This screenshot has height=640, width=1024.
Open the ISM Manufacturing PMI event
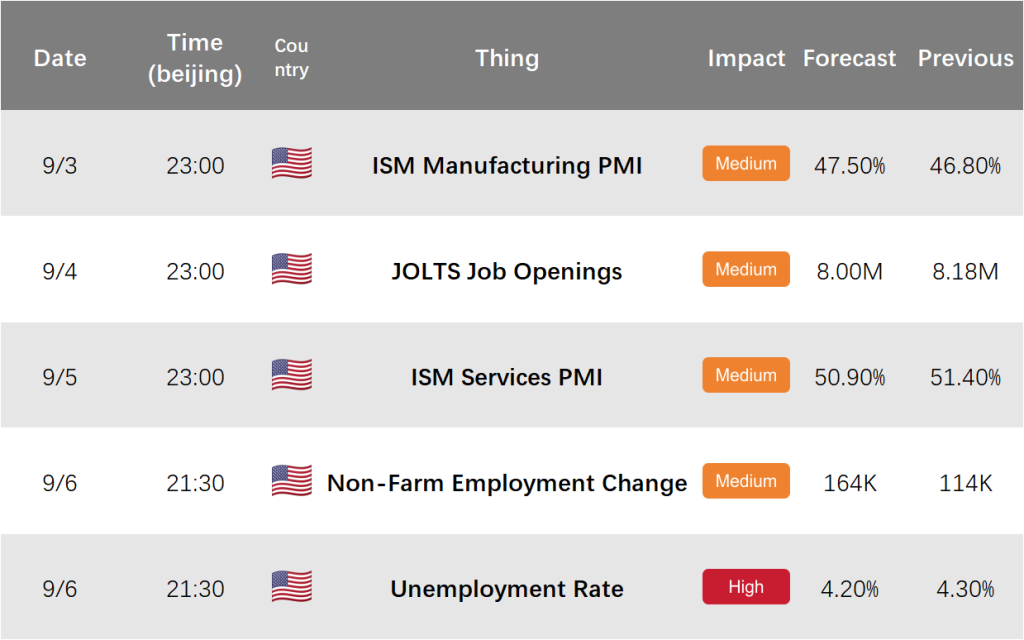click(x=507, y=165)
